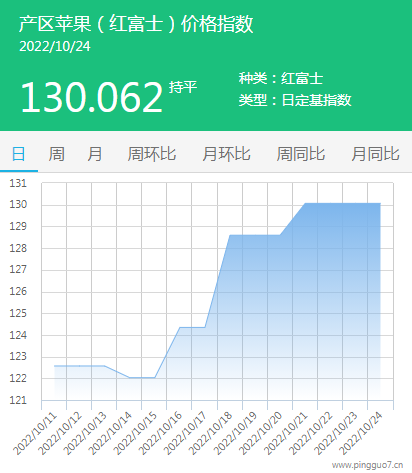Viewport: 412px width, 473px height.
Task: Click the 种类：红富士 label
Action: (x=281, y=79)
